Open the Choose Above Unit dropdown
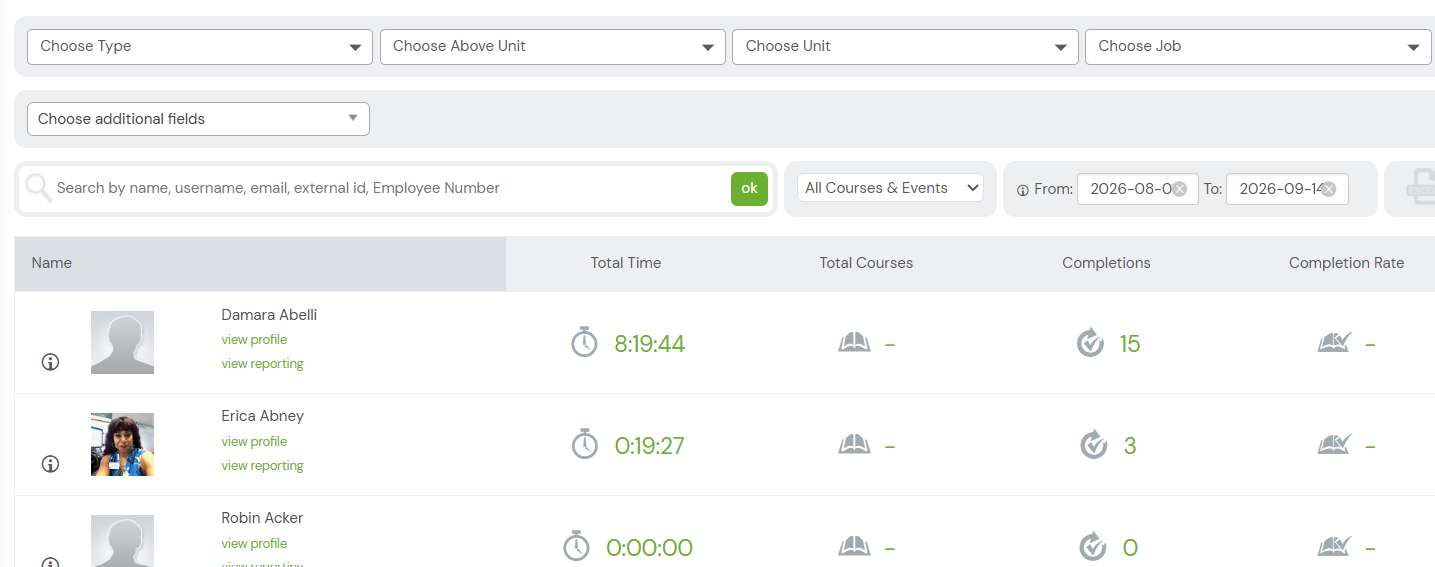The width and height of the screenshot is (1435, 567). tap(553, 46)
